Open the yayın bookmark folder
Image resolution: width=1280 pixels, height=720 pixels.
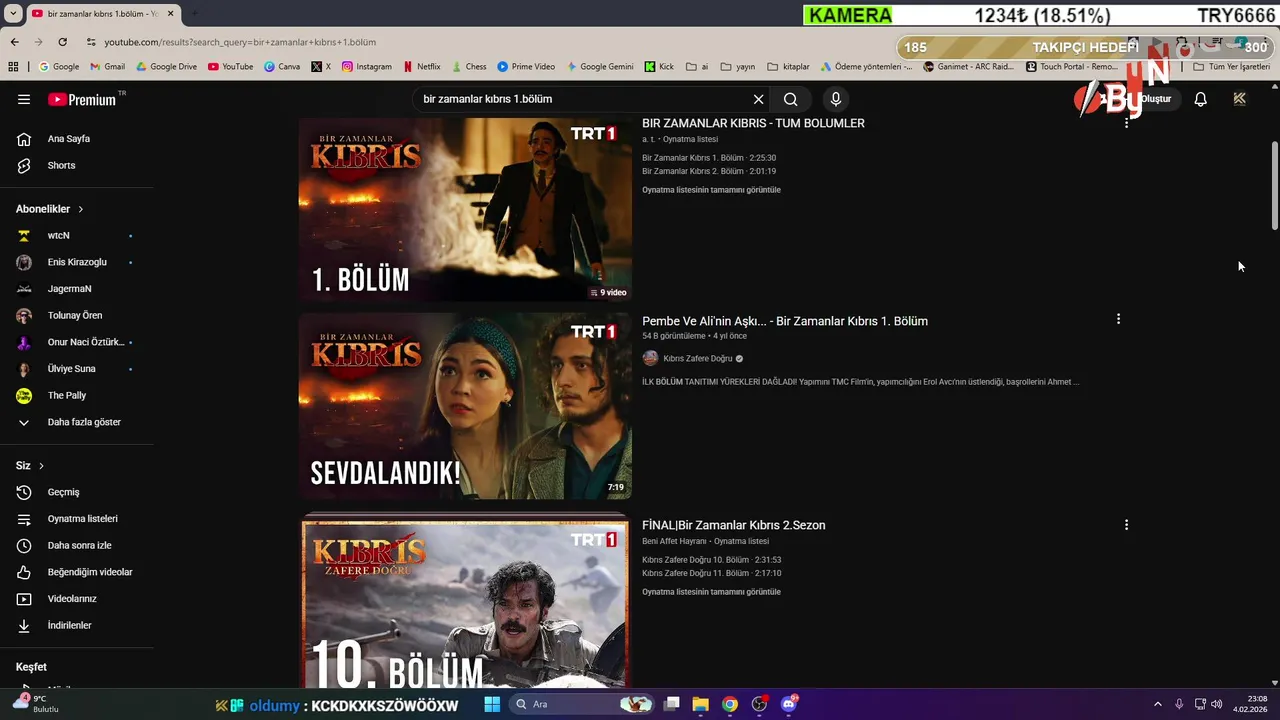738,67
